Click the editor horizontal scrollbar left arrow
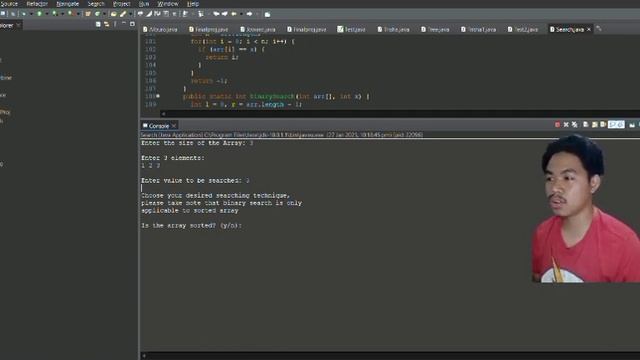The height and width of the screenshot is (360, 640). (163, 113)
